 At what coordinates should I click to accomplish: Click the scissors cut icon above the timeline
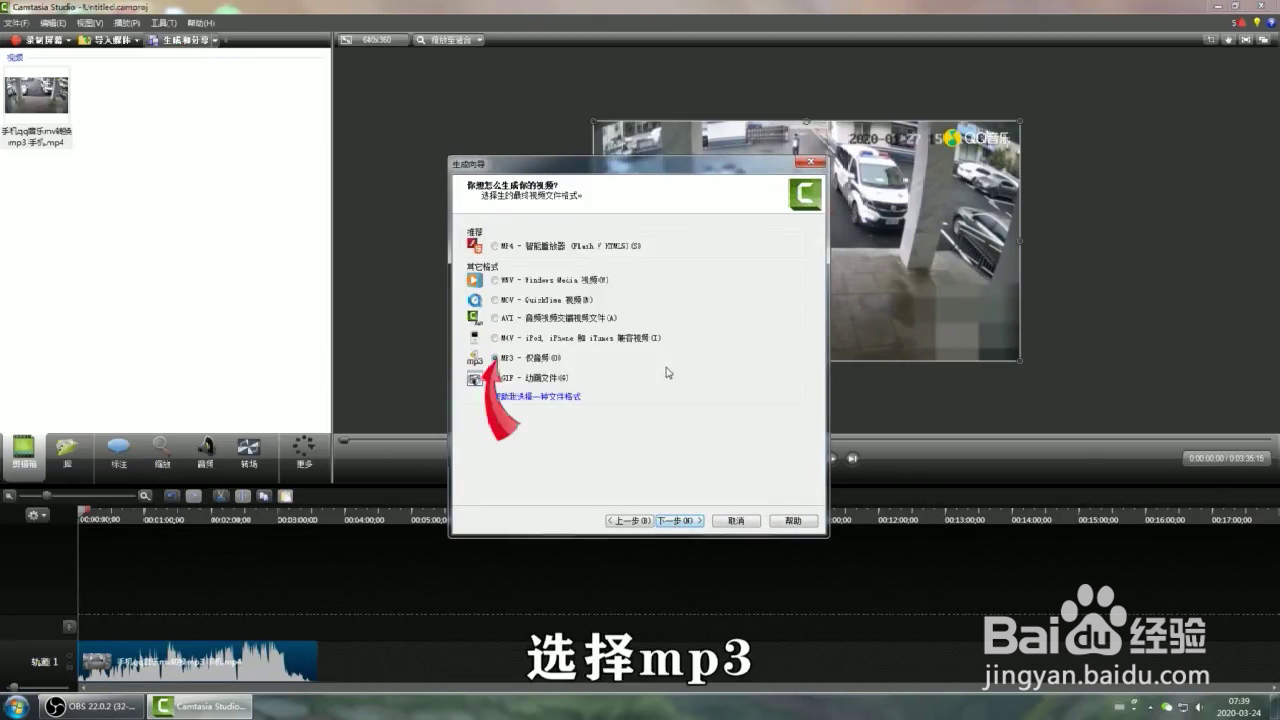[x=220, y=496]
